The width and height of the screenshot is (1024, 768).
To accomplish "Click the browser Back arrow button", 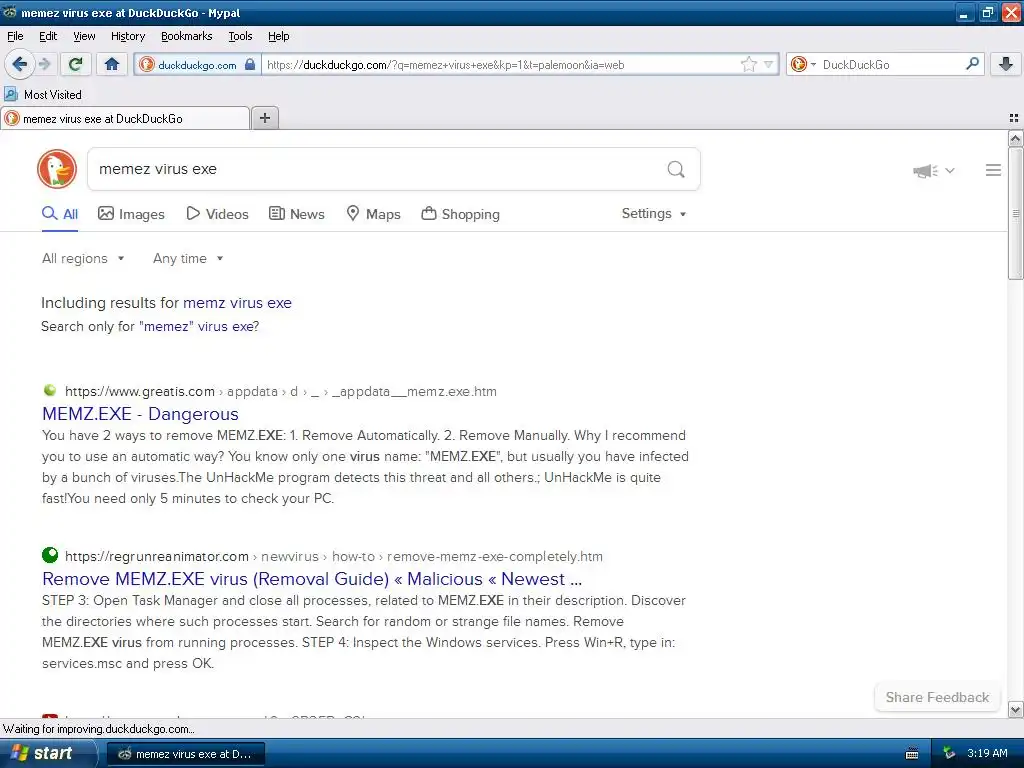I will coord(20,64).
